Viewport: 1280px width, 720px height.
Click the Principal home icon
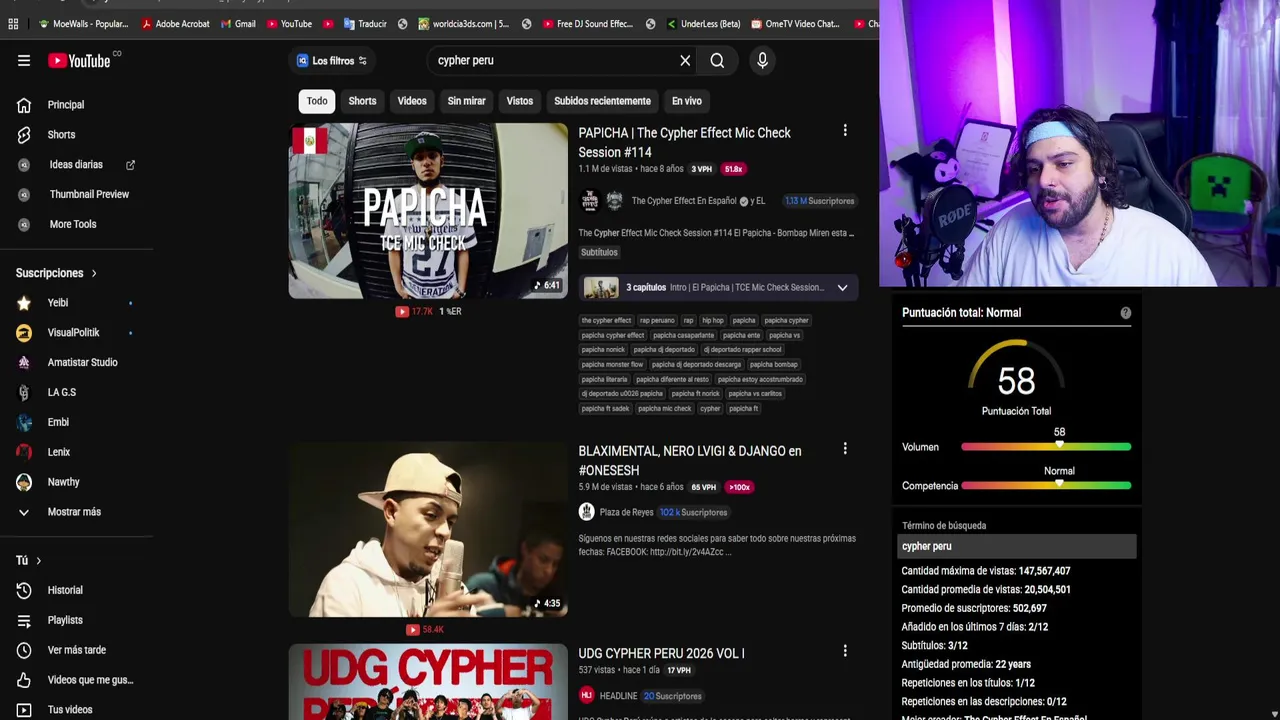tap(24, 105)
